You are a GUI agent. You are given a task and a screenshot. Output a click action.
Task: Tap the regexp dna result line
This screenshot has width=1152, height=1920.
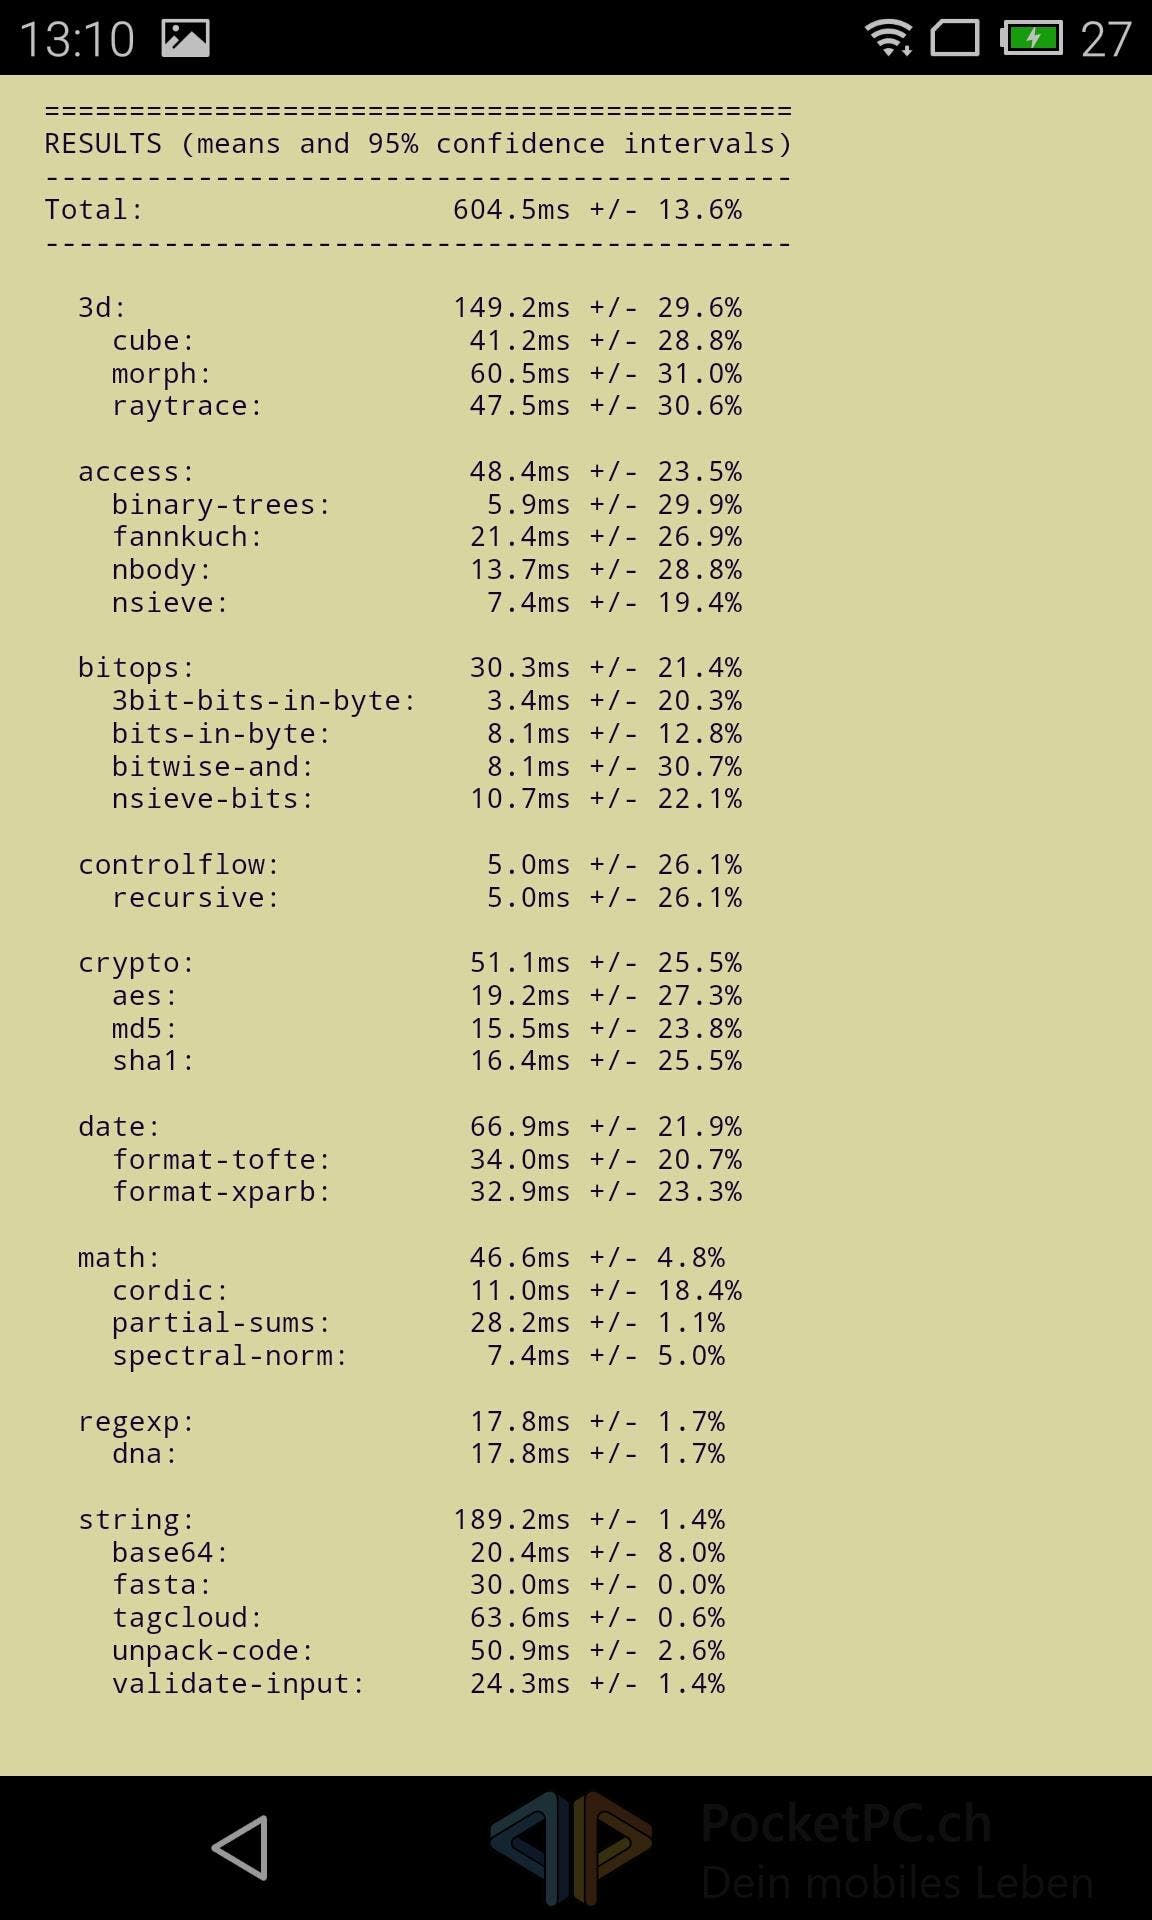419,1454
